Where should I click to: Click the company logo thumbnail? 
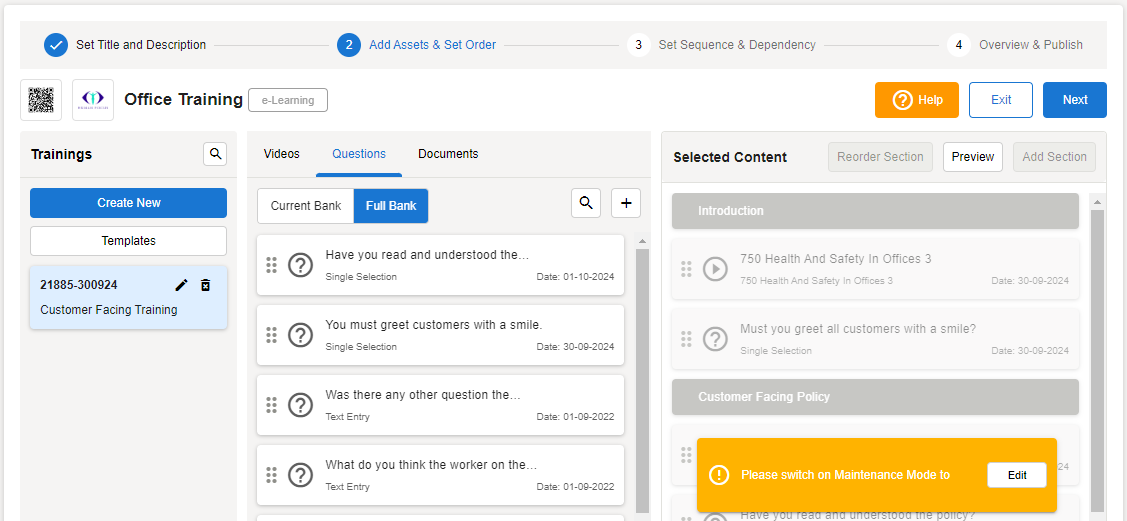[93, 100]
